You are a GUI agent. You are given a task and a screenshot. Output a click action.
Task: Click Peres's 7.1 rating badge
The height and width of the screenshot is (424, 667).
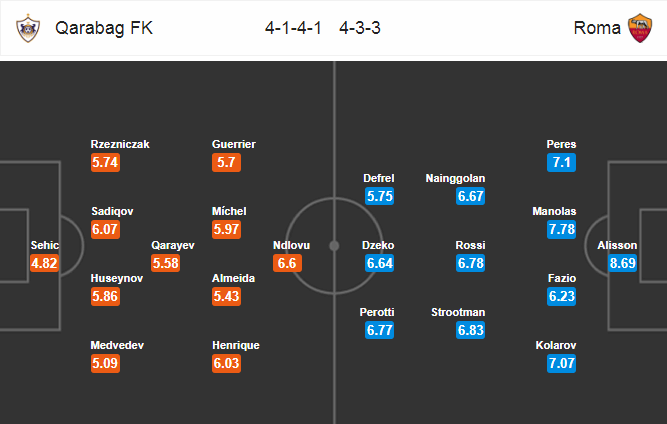click(x=562, y=162)
